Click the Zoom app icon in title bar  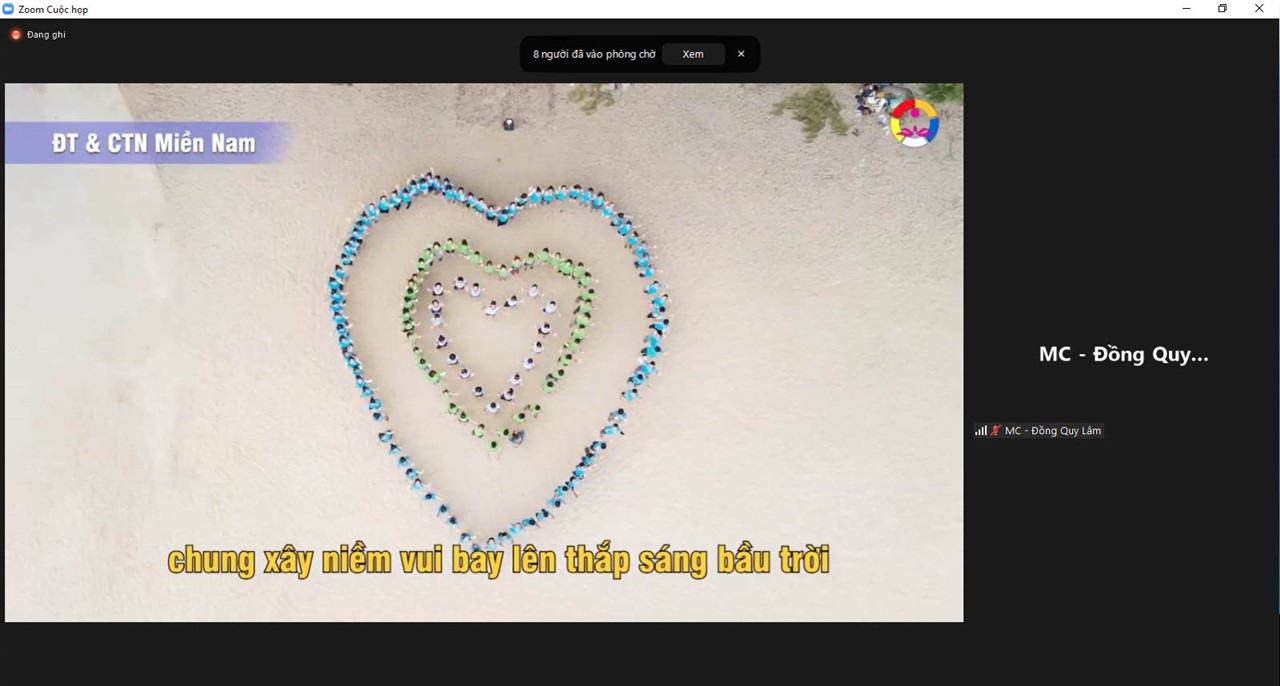[8, 9]
